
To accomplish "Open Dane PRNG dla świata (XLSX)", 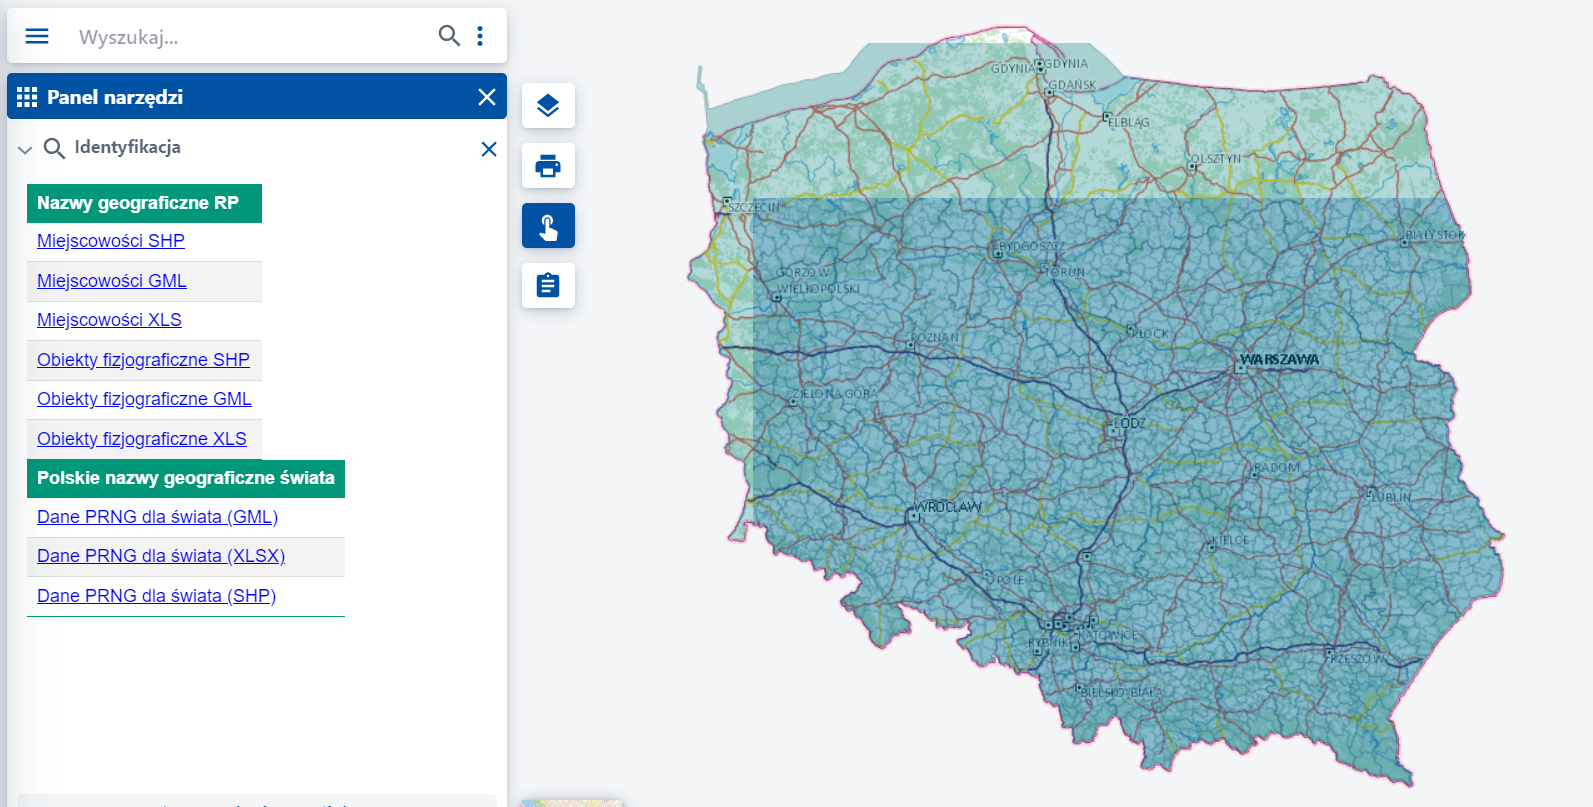I will (x=161, y=556).
